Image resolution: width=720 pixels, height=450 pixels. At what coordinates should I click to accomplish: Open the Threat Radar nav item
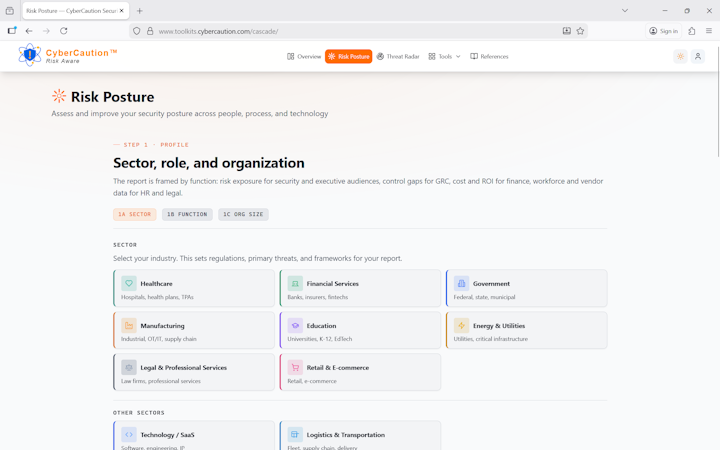398,57
